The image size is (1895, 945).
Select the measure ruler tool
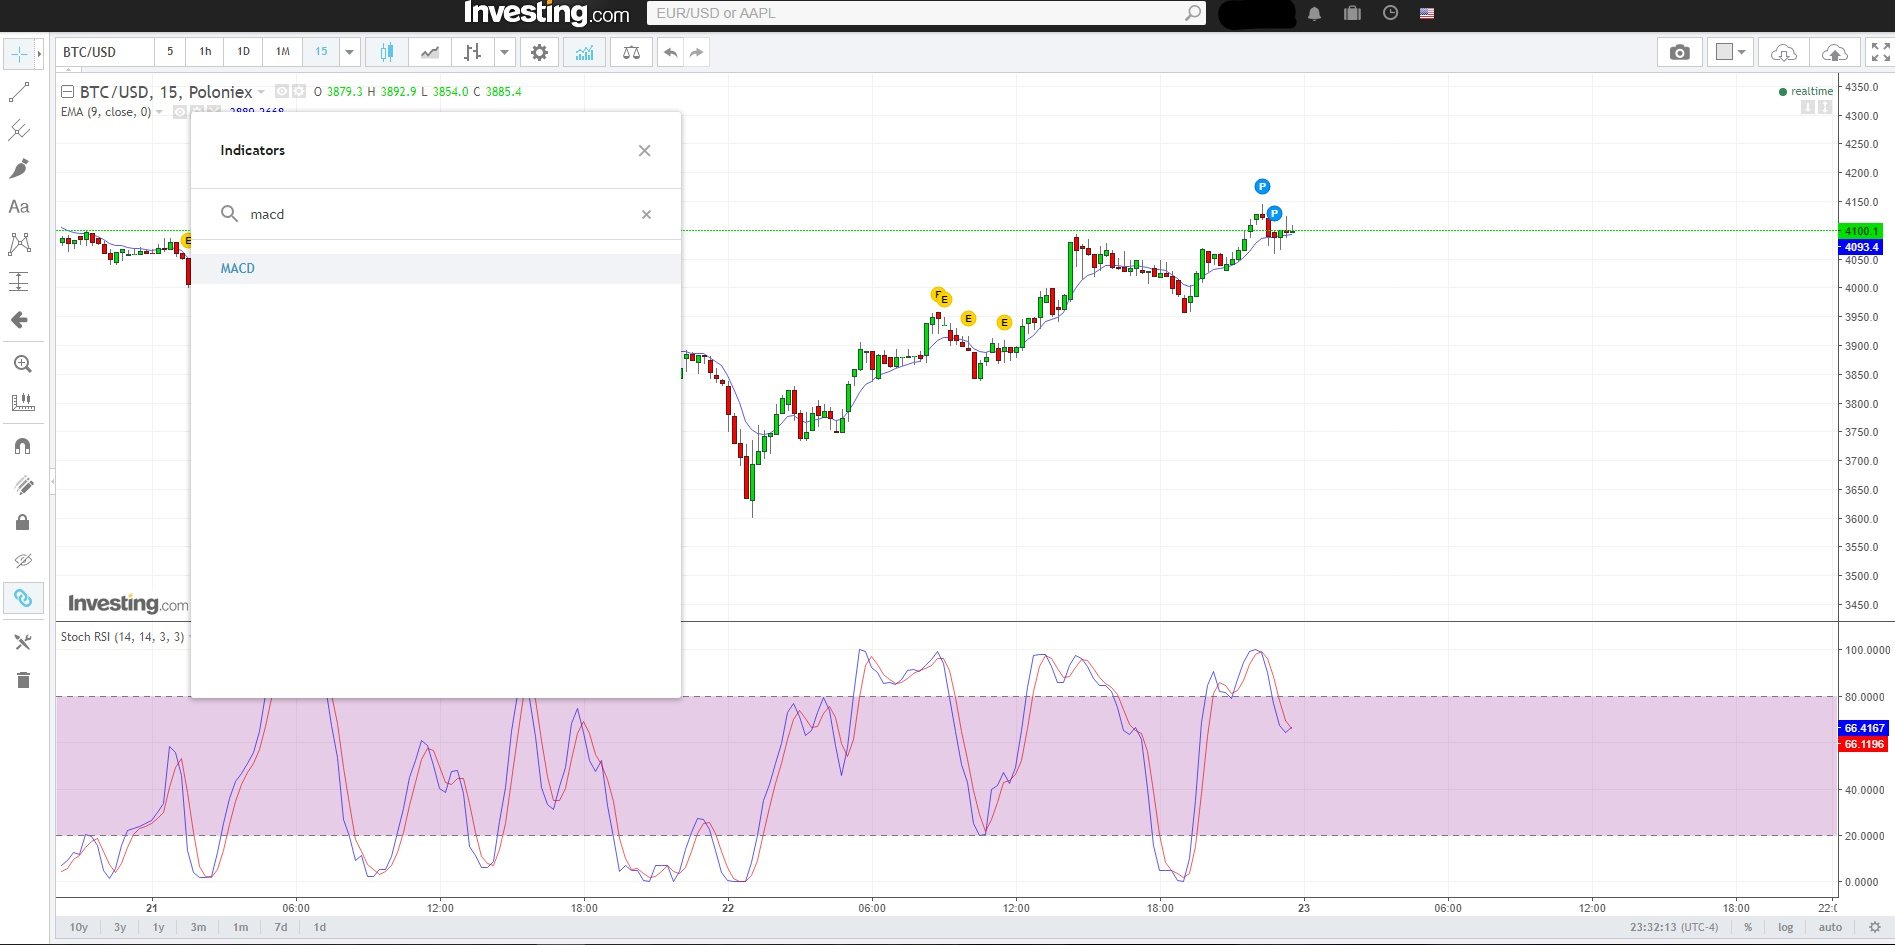point(22,402)
